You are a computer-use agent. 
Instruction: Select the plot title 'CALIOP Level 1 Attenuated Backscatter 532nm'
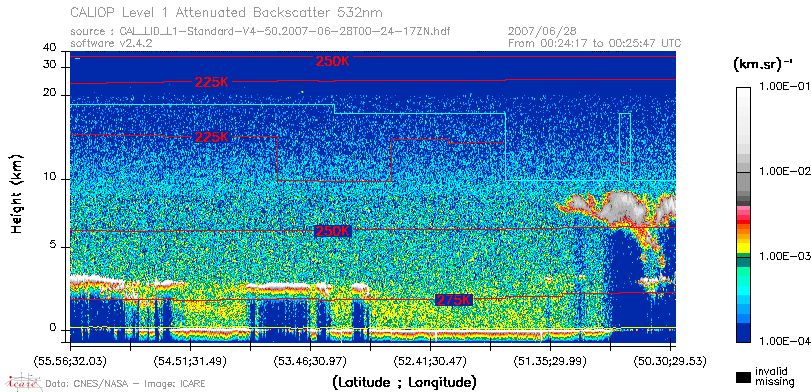click(227, 12)
